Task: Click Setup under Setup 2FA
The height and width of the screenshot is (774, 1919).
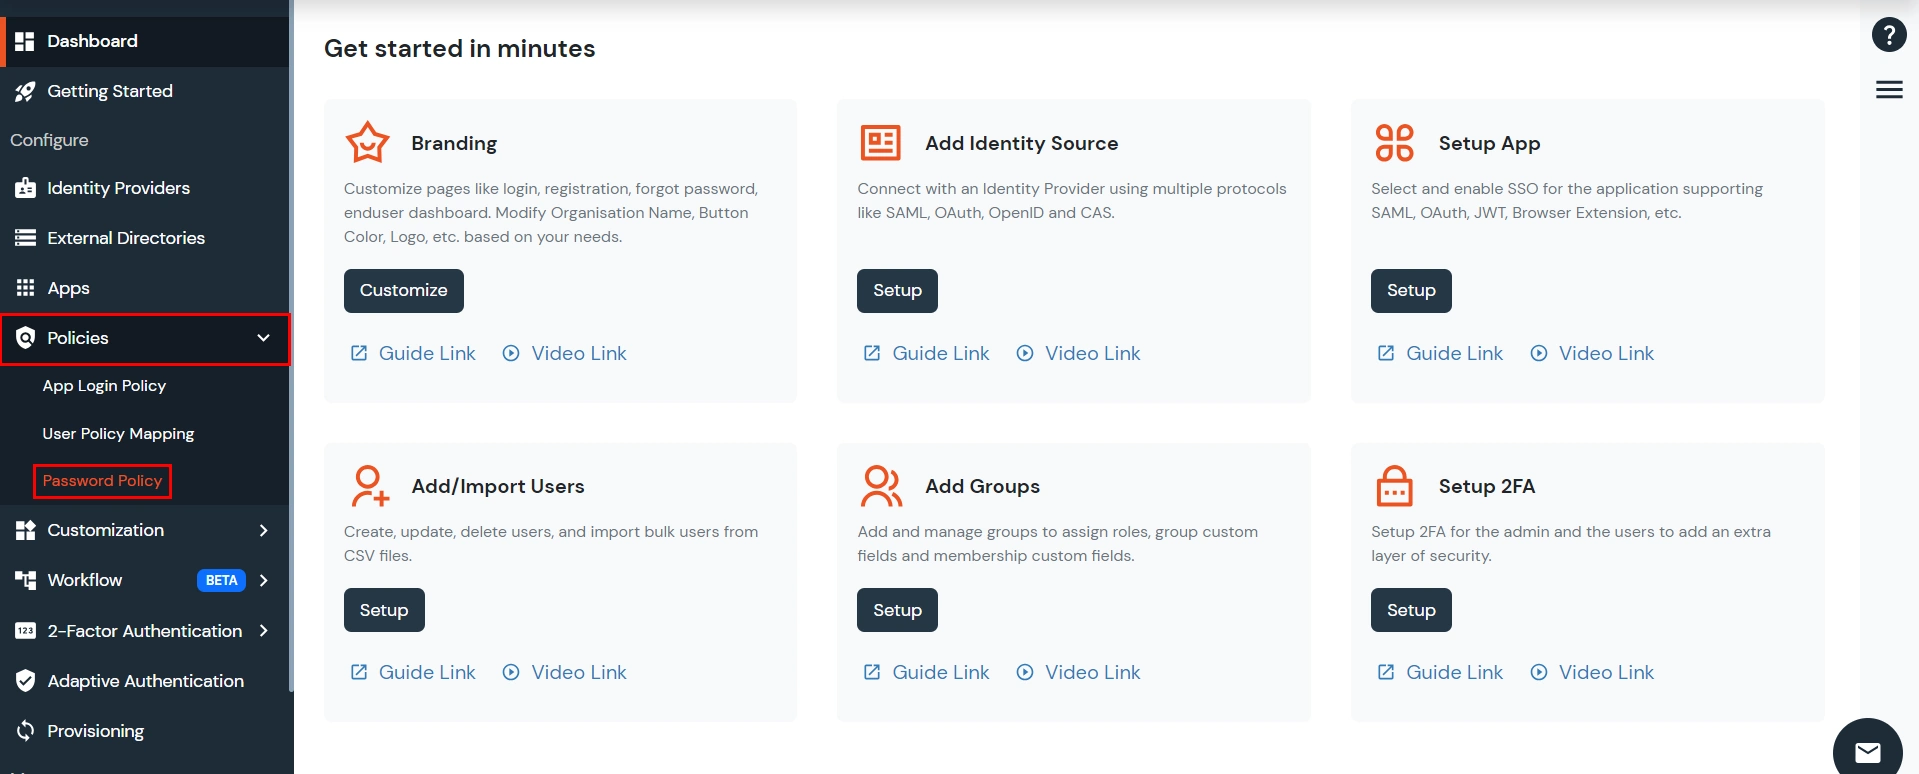Action: coord(1411,610)
